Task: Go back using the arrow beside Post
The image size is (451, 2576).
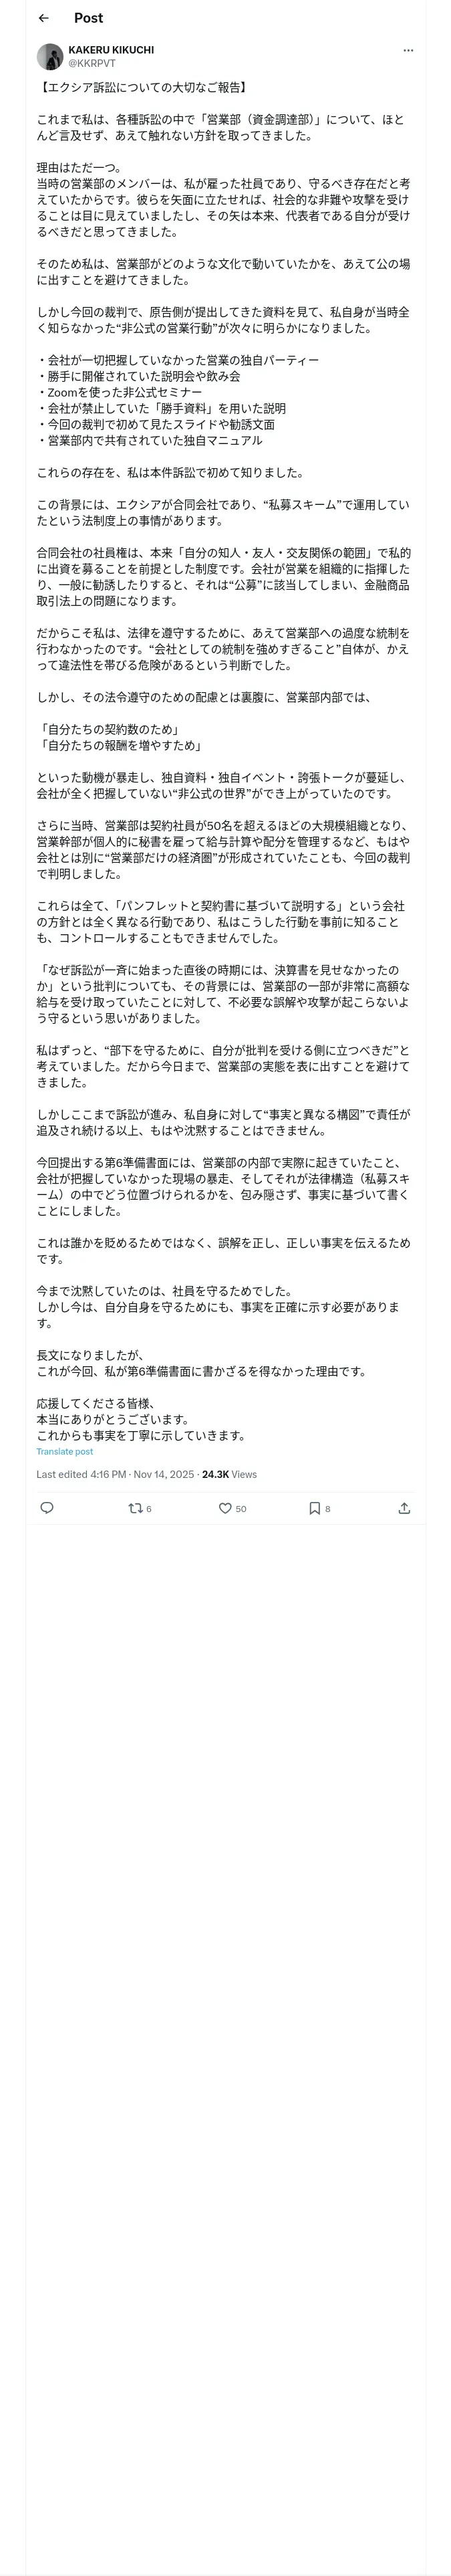Action: point(43,18)
